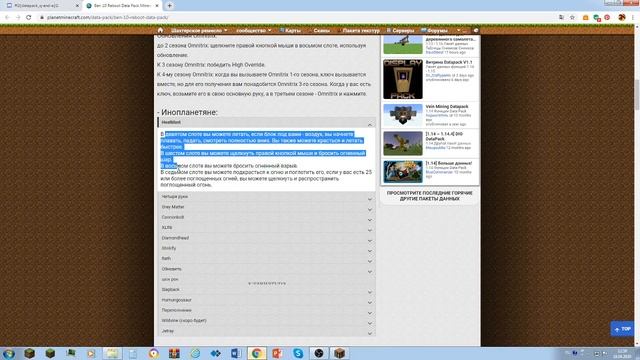Viewport: 640px width, 360px height.
Task: Open the WinRAR books taskbar icon
Action: (174, 353)
